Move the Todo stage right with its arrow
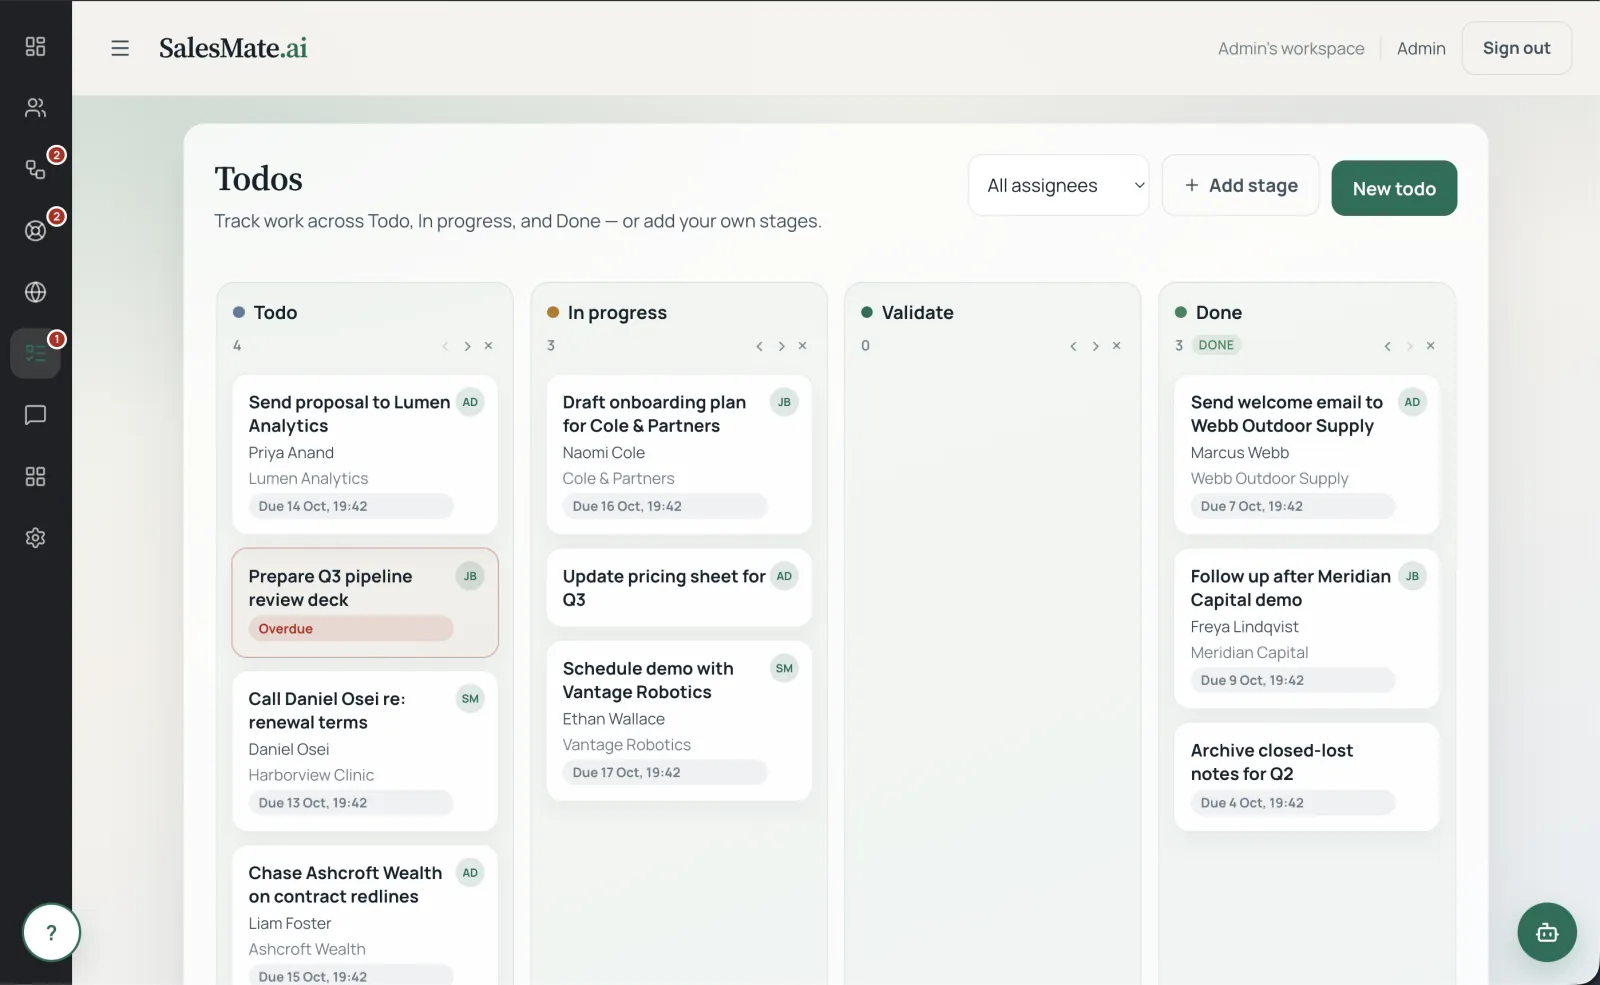The image size is (1600, 985). click(467, 346)
